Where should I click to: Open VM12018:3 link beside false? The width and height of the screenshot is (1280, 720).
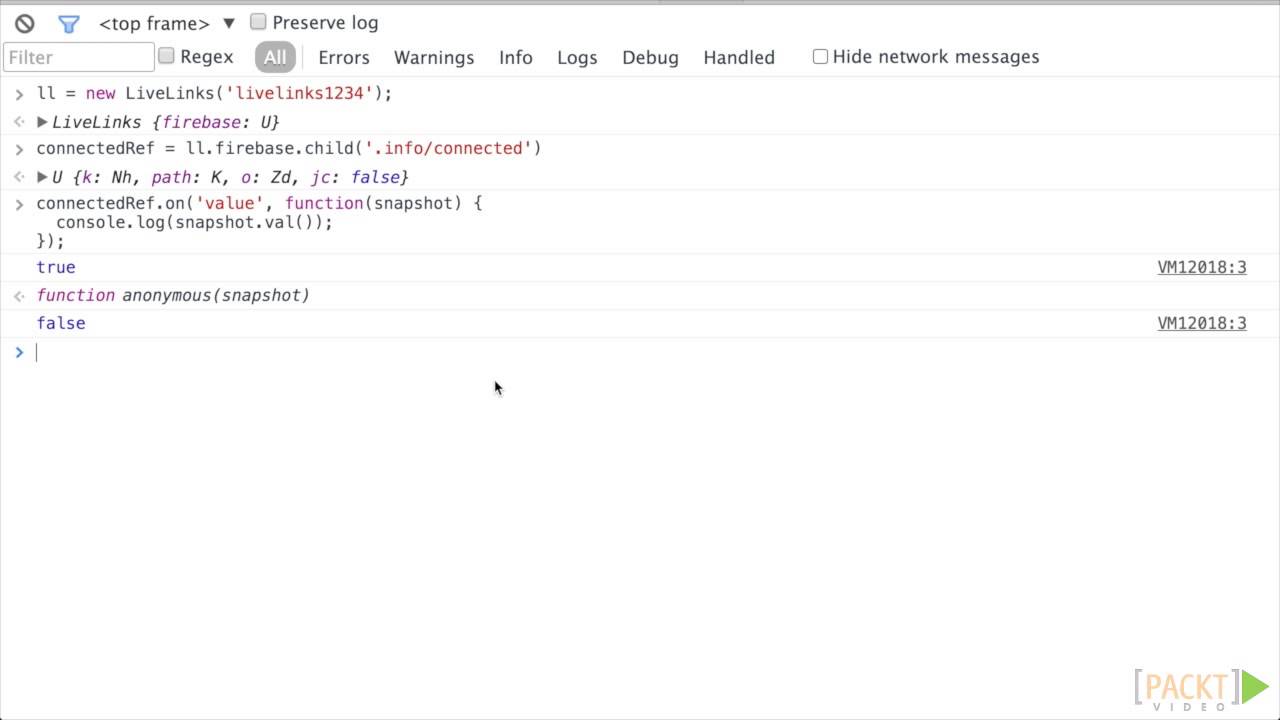(x=1202, y=323)
